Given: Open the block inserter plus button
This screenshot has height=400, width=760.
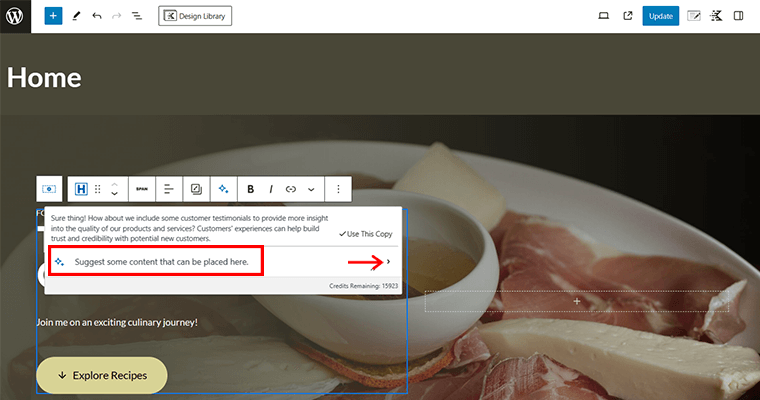Looking at the screenshot, I should click(x=53, y=16).
